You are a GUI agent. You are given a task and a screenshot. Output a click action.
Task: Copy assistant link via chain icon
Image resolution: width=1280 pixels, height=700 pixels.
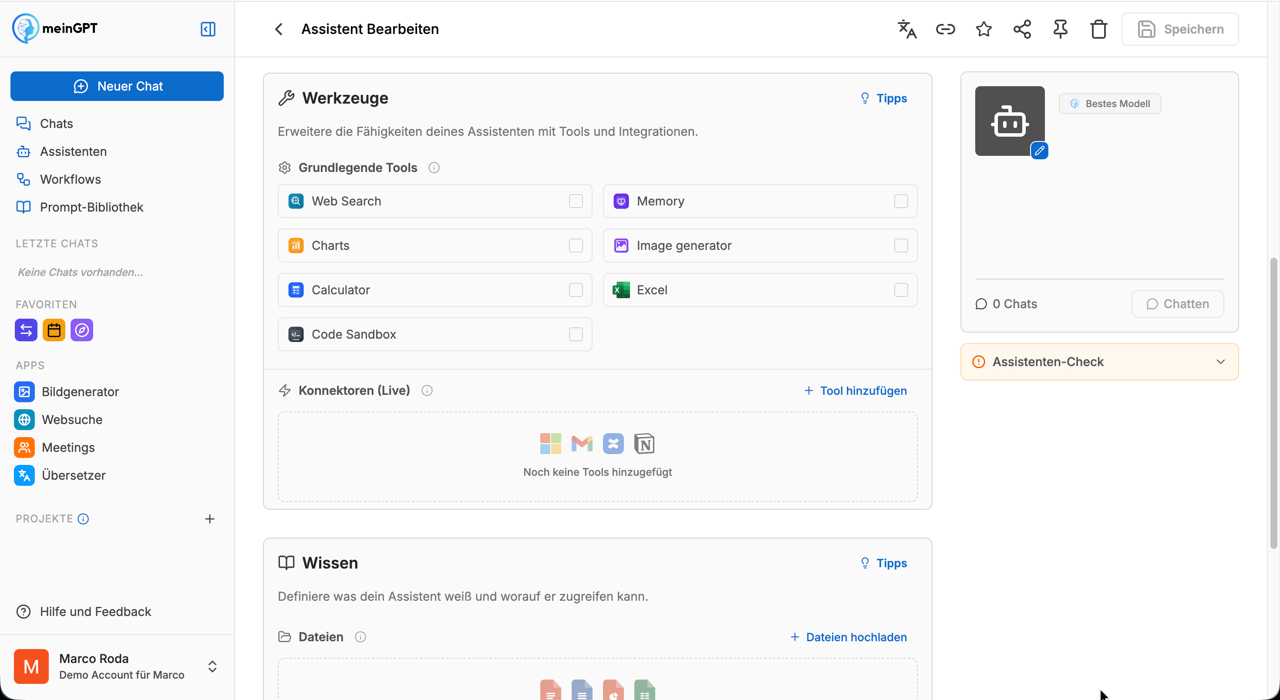[x=945, y=29]
